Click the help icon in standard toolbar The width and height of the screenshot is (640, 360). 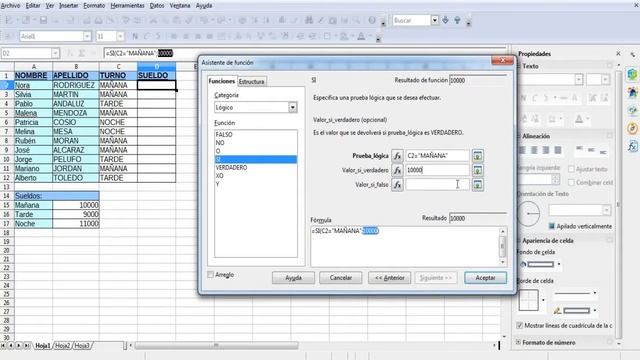372,20
